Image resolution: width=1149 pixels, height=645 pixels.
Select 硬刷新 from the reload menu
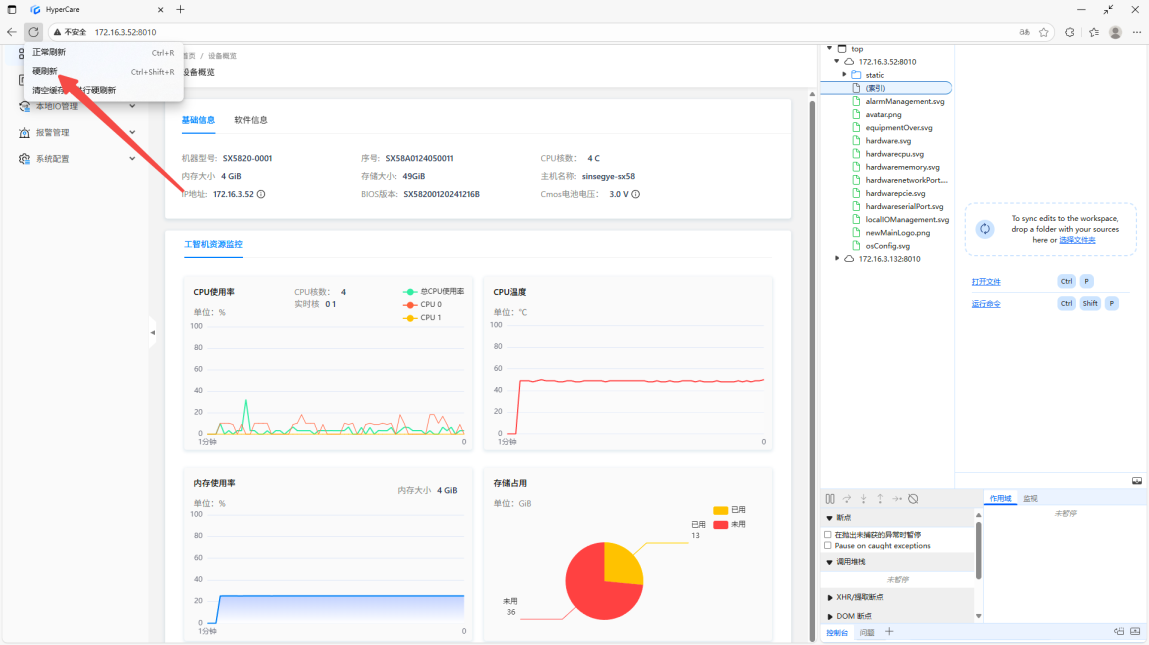pyautogui.click(x=45, y=71)
